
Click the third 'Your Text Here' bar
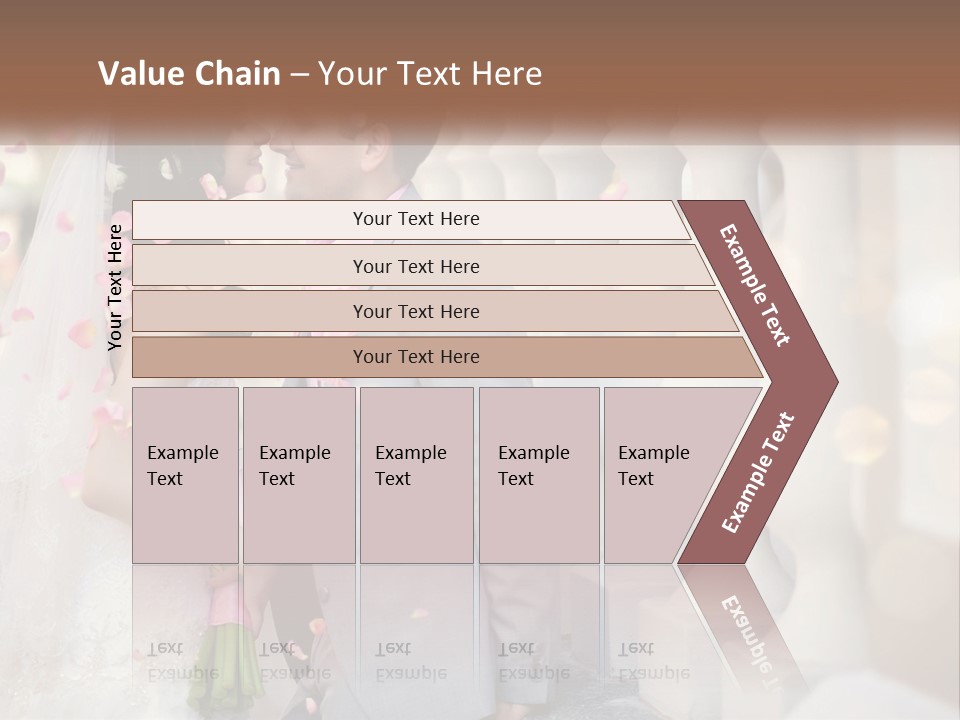435,311
